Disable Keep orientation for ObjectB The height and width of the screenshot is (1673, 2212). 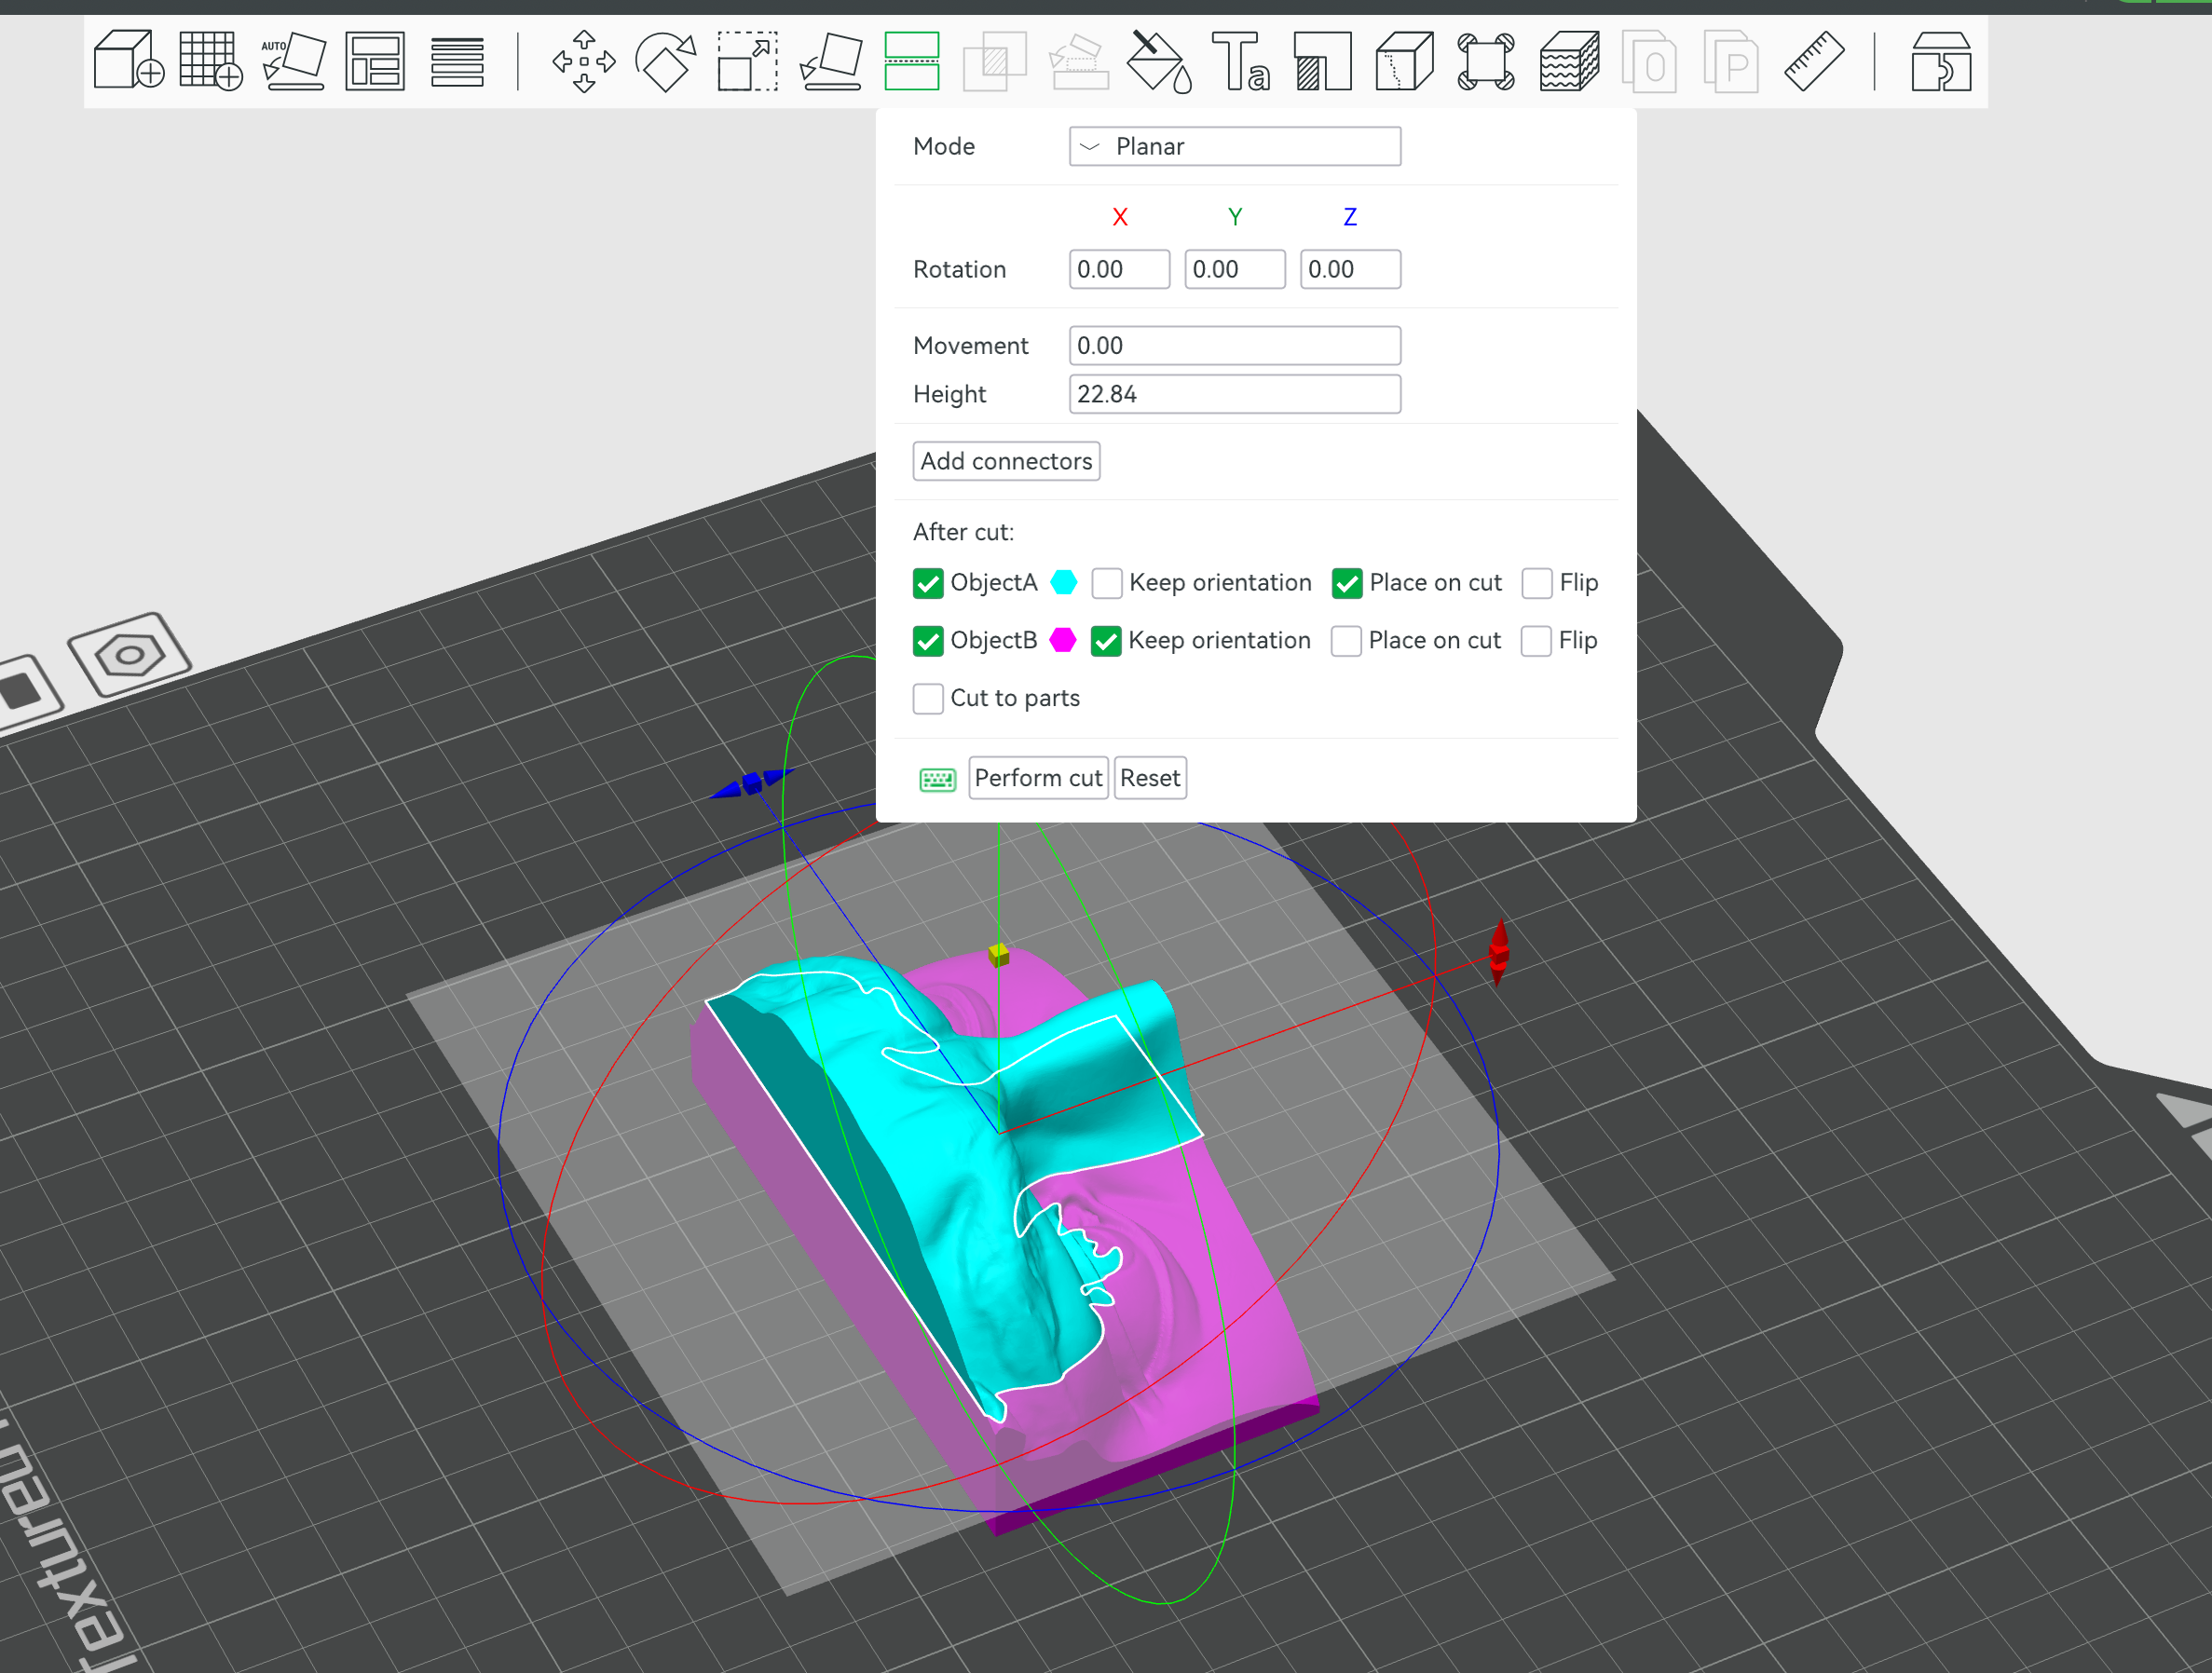click(x=1105, y=641)
